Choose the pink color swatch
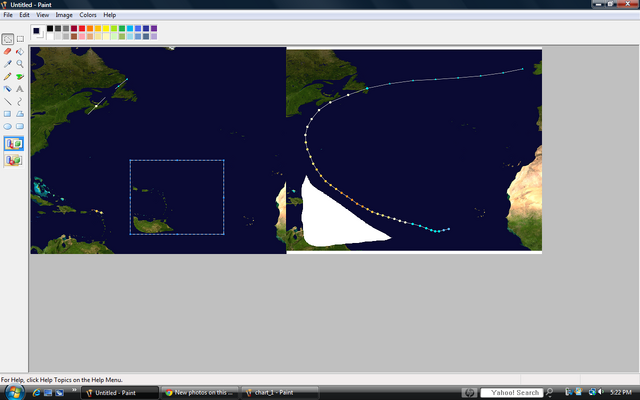The width and height of the screenshot is (640, 400). (82, 36)
